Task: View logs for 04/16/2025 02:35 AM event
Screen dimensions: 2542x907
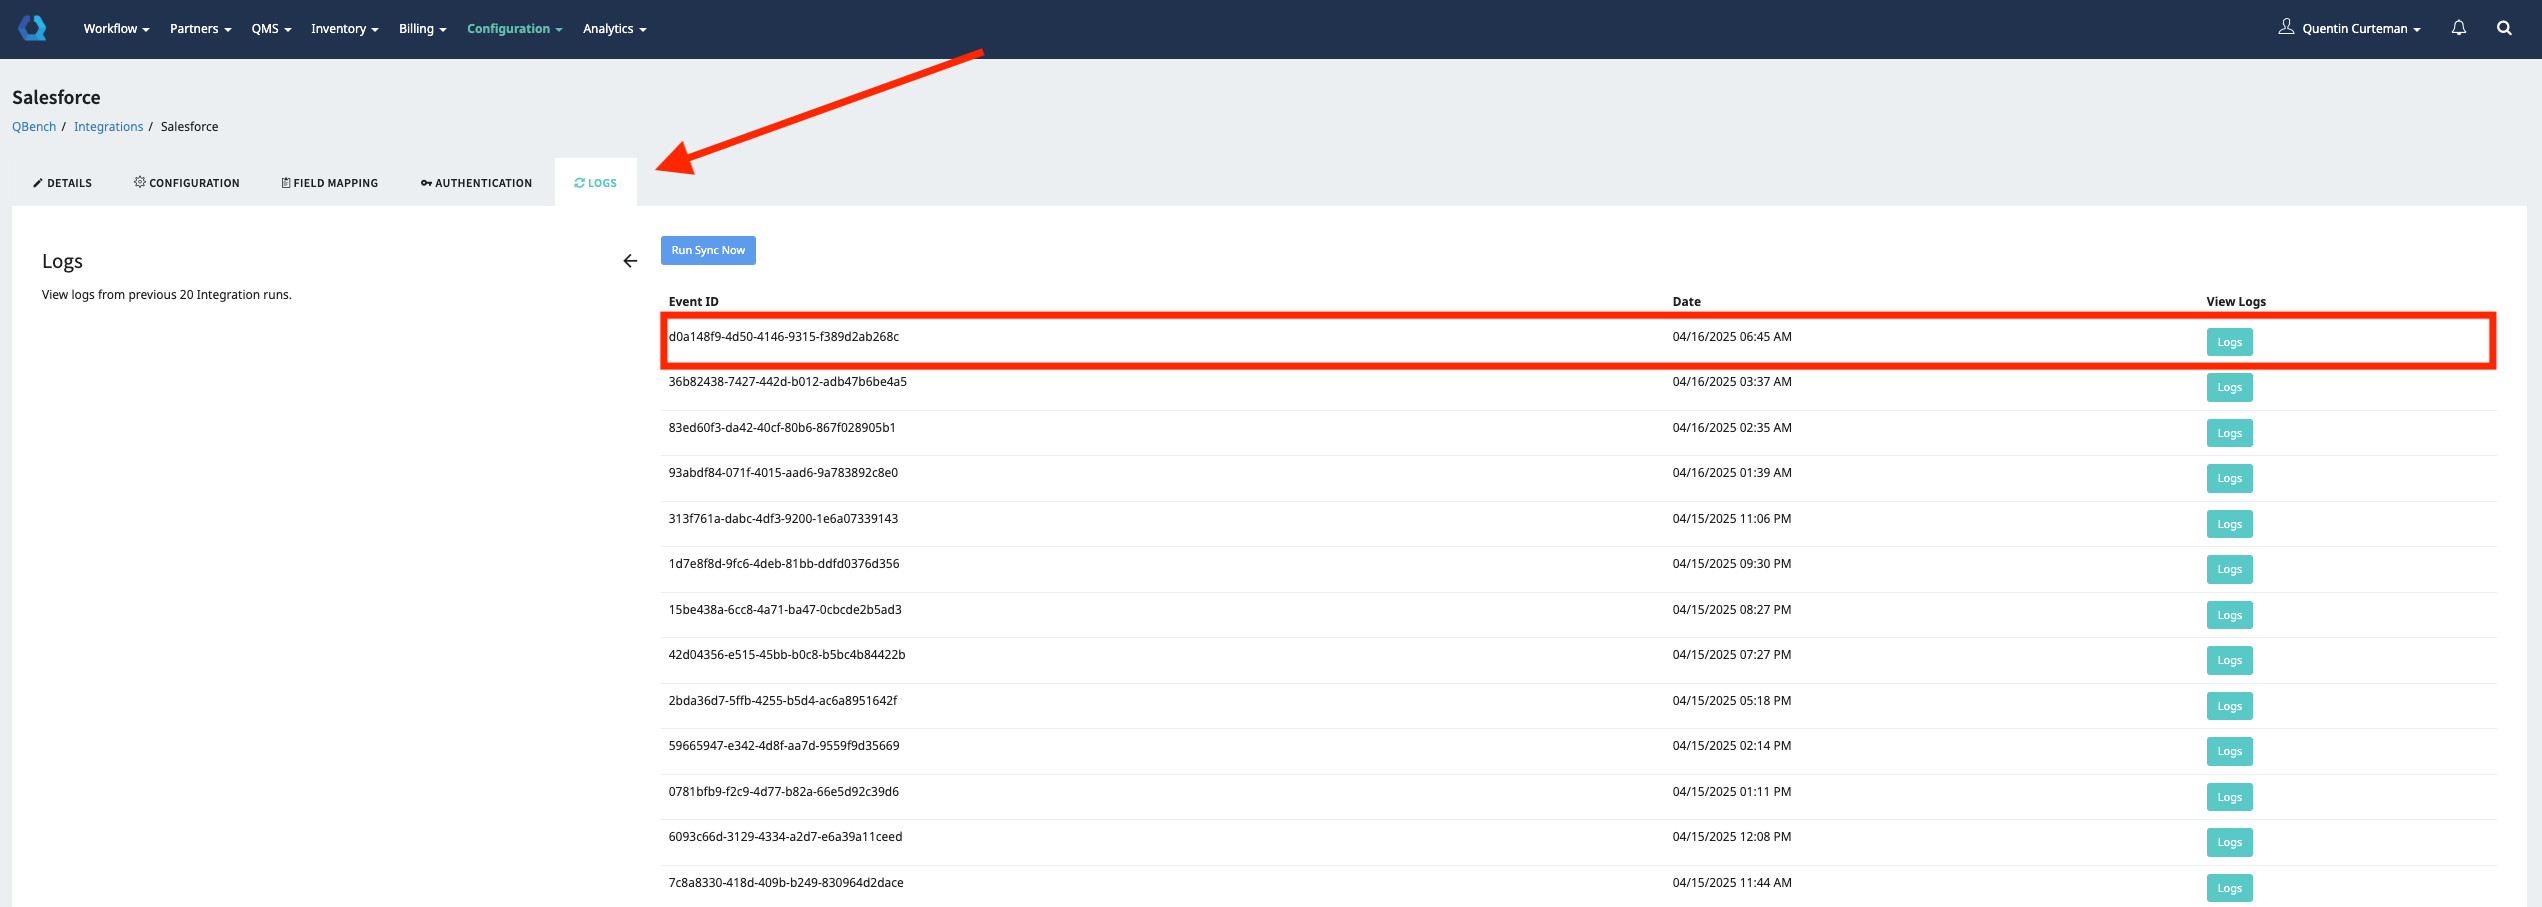Action: (2229, 433)
